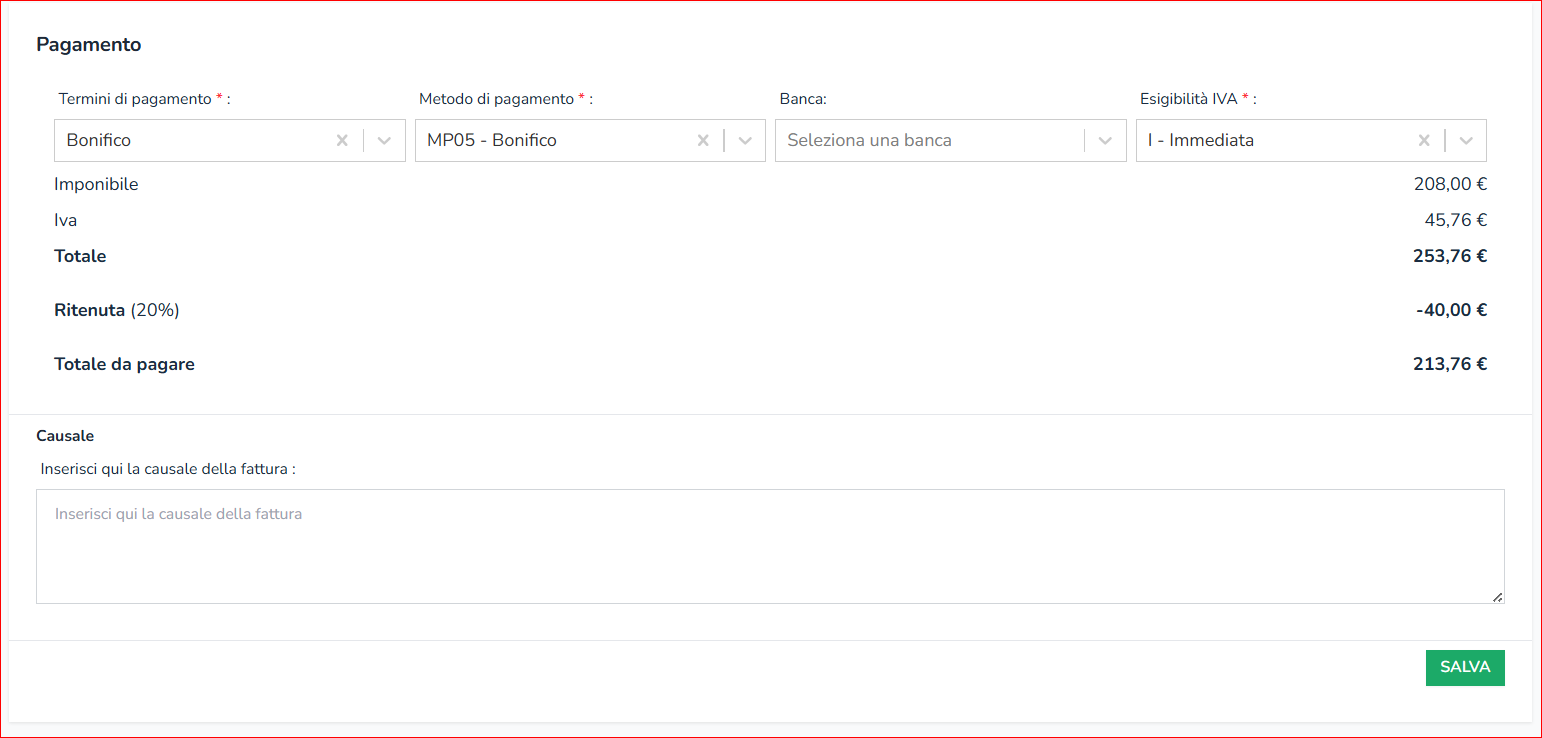1542x738 pixels.
Task: Click the Imponibile amount 208,00 €
Action: coord(1450,184)
